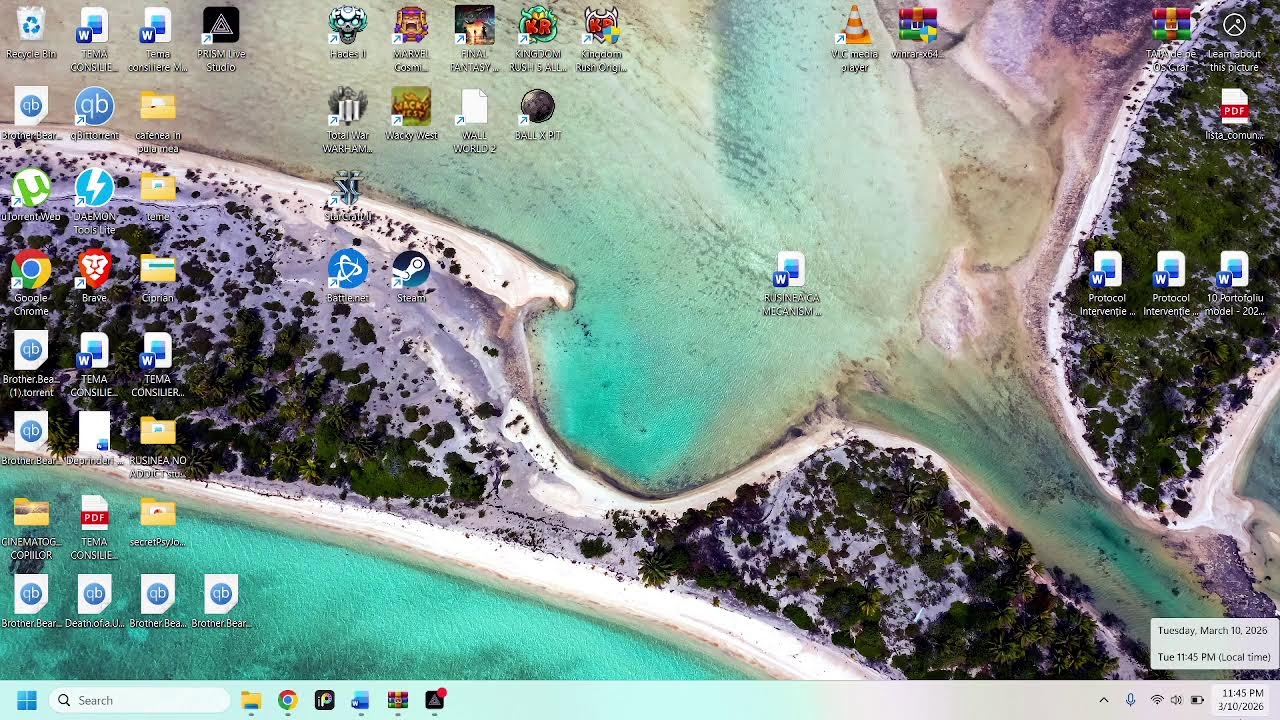Select Kingdom Rush Origins shortcut
The width and height of the screenshot is (1280, 720).
[601, 39]
